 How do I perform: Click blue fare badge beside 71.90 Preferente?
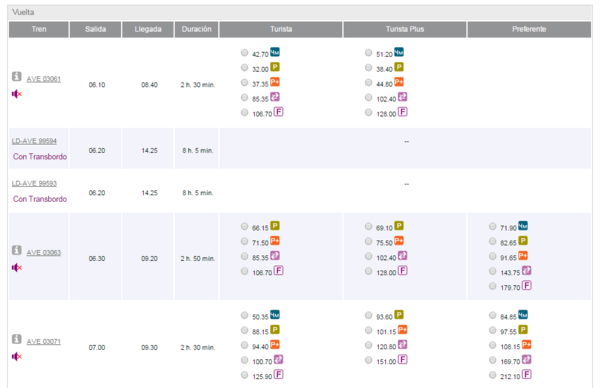pos(523,226)
